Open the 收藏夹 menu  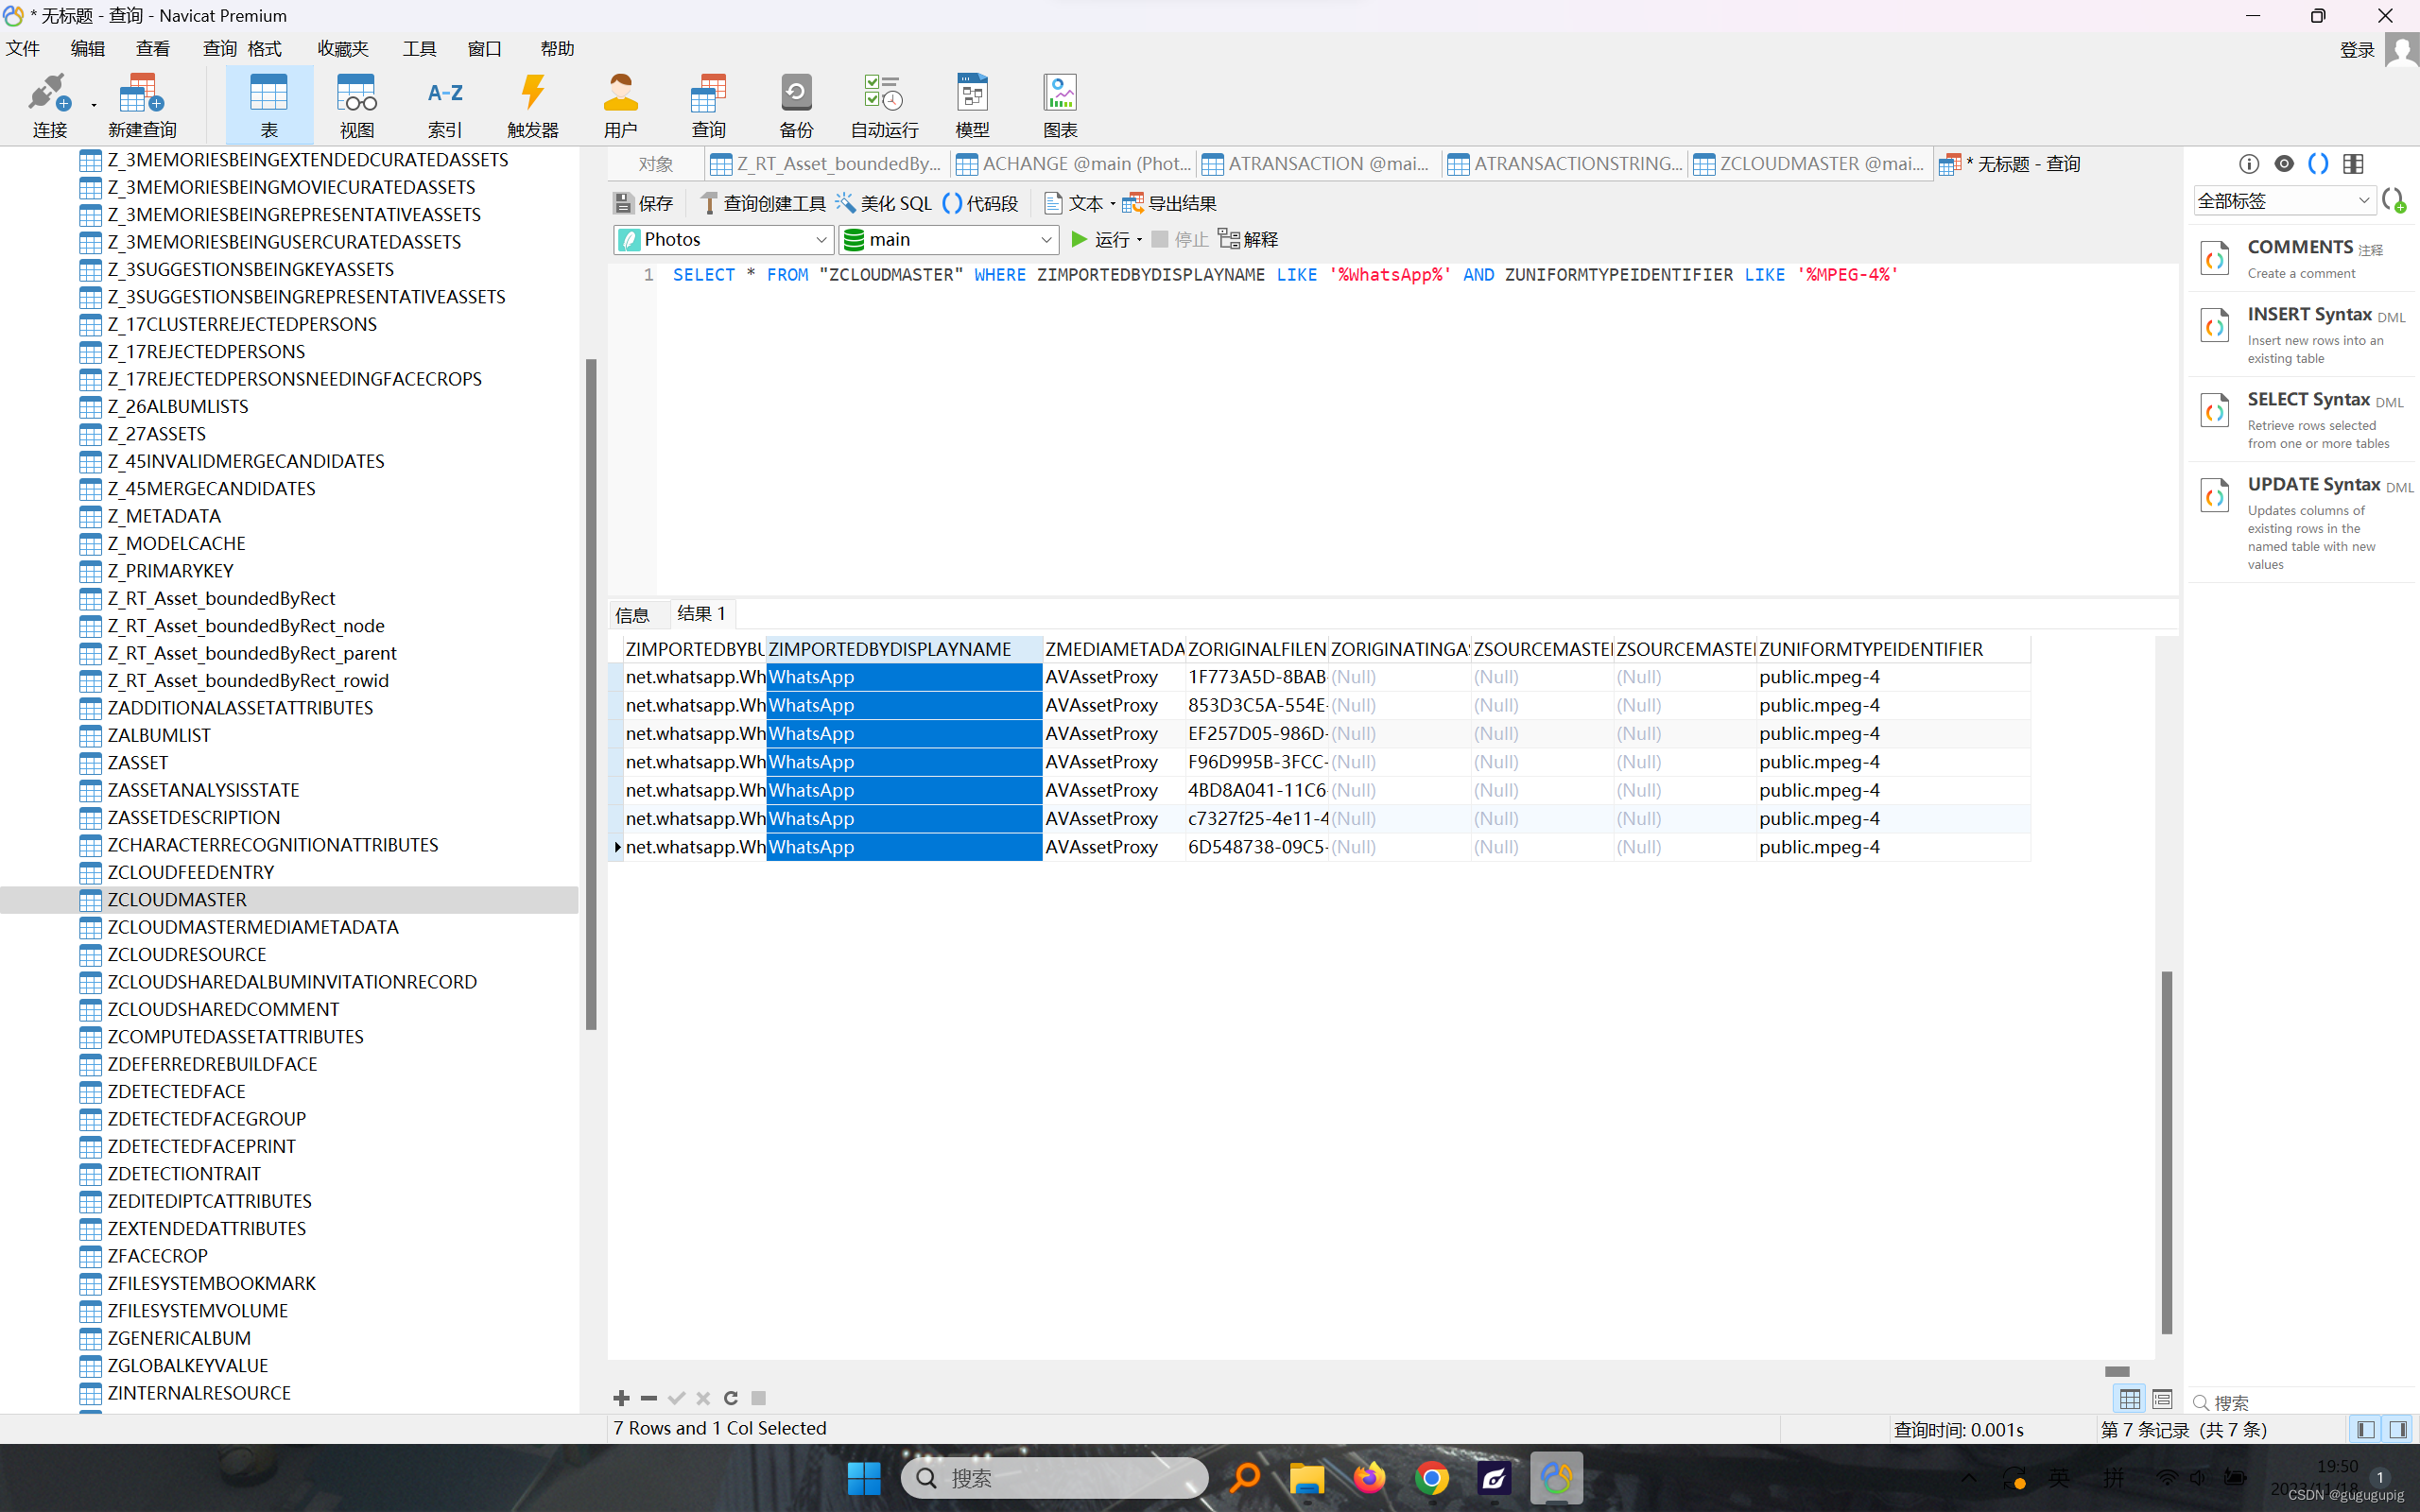point(343,48)
